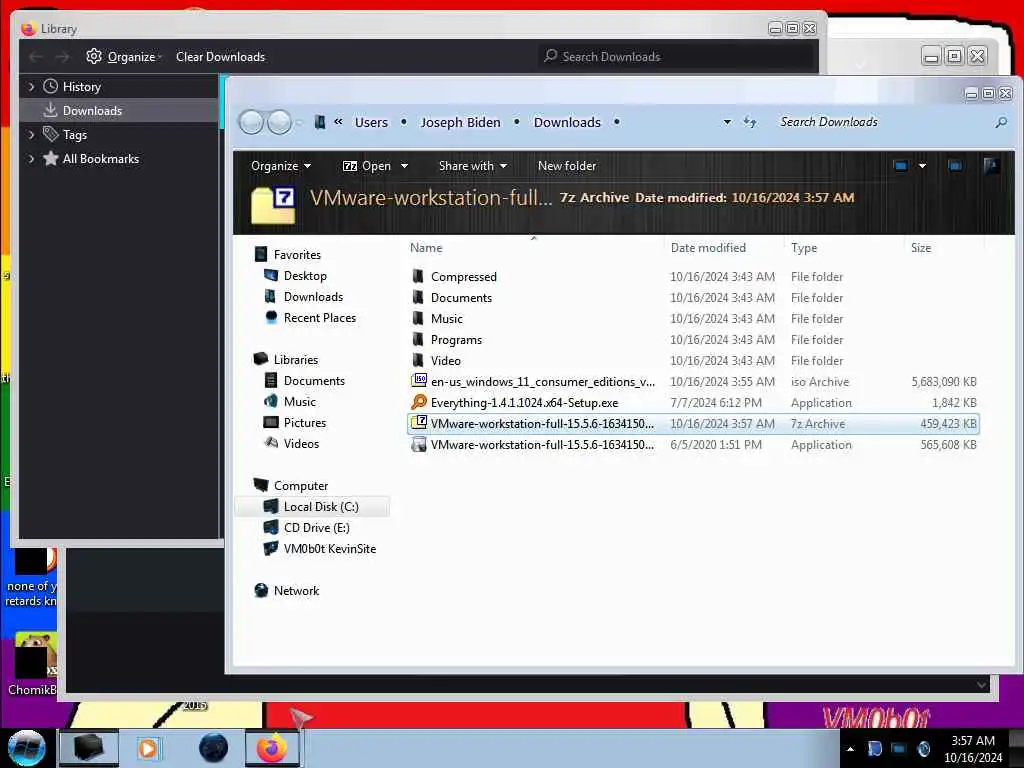1024x768 pixels.
Task: Expand All Bookmarks in Library sidebar
Action: (31, 159)
